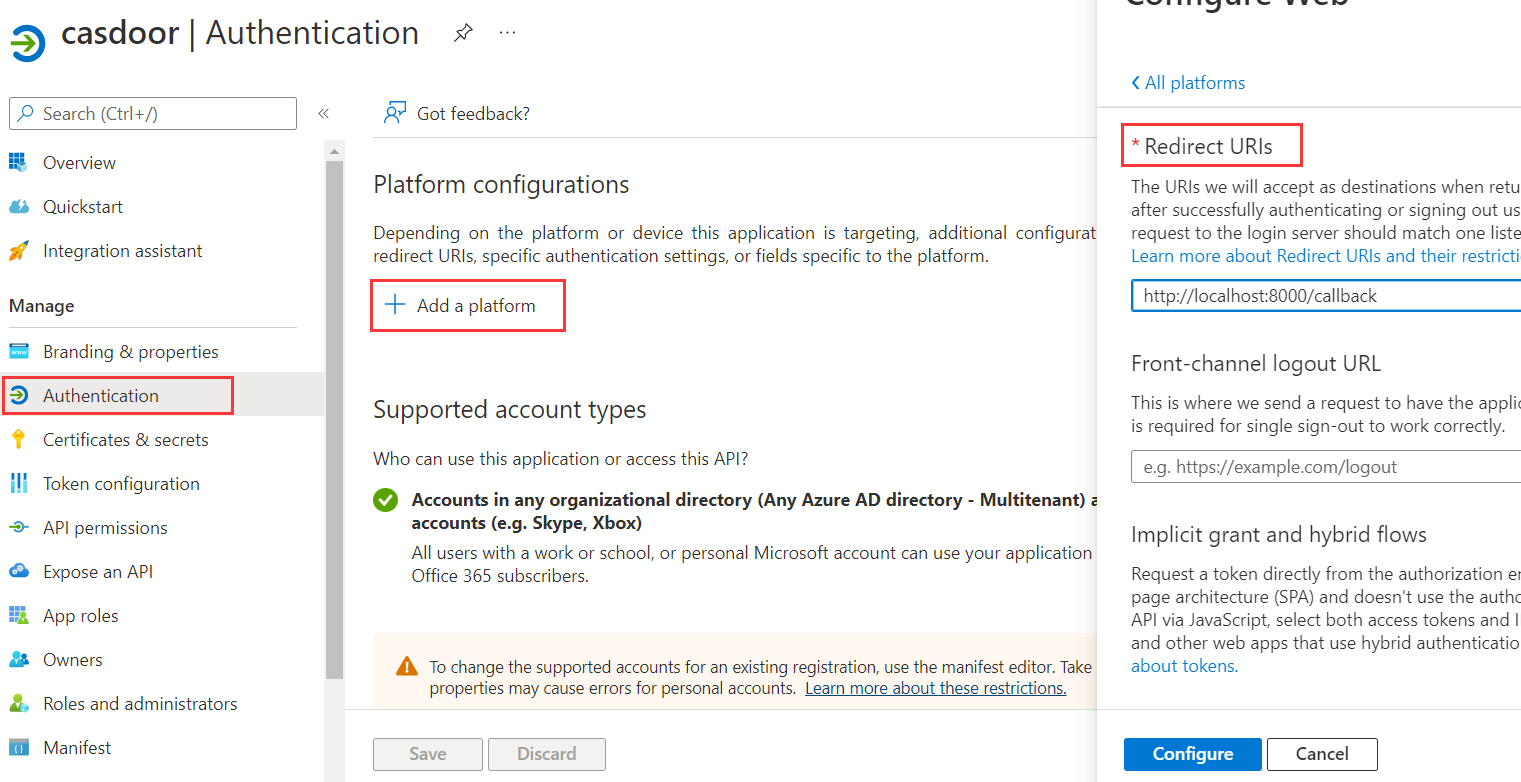Viewport: 1521px width, 782px height.
Task: Open Branding & properties page
Action: 130,352
